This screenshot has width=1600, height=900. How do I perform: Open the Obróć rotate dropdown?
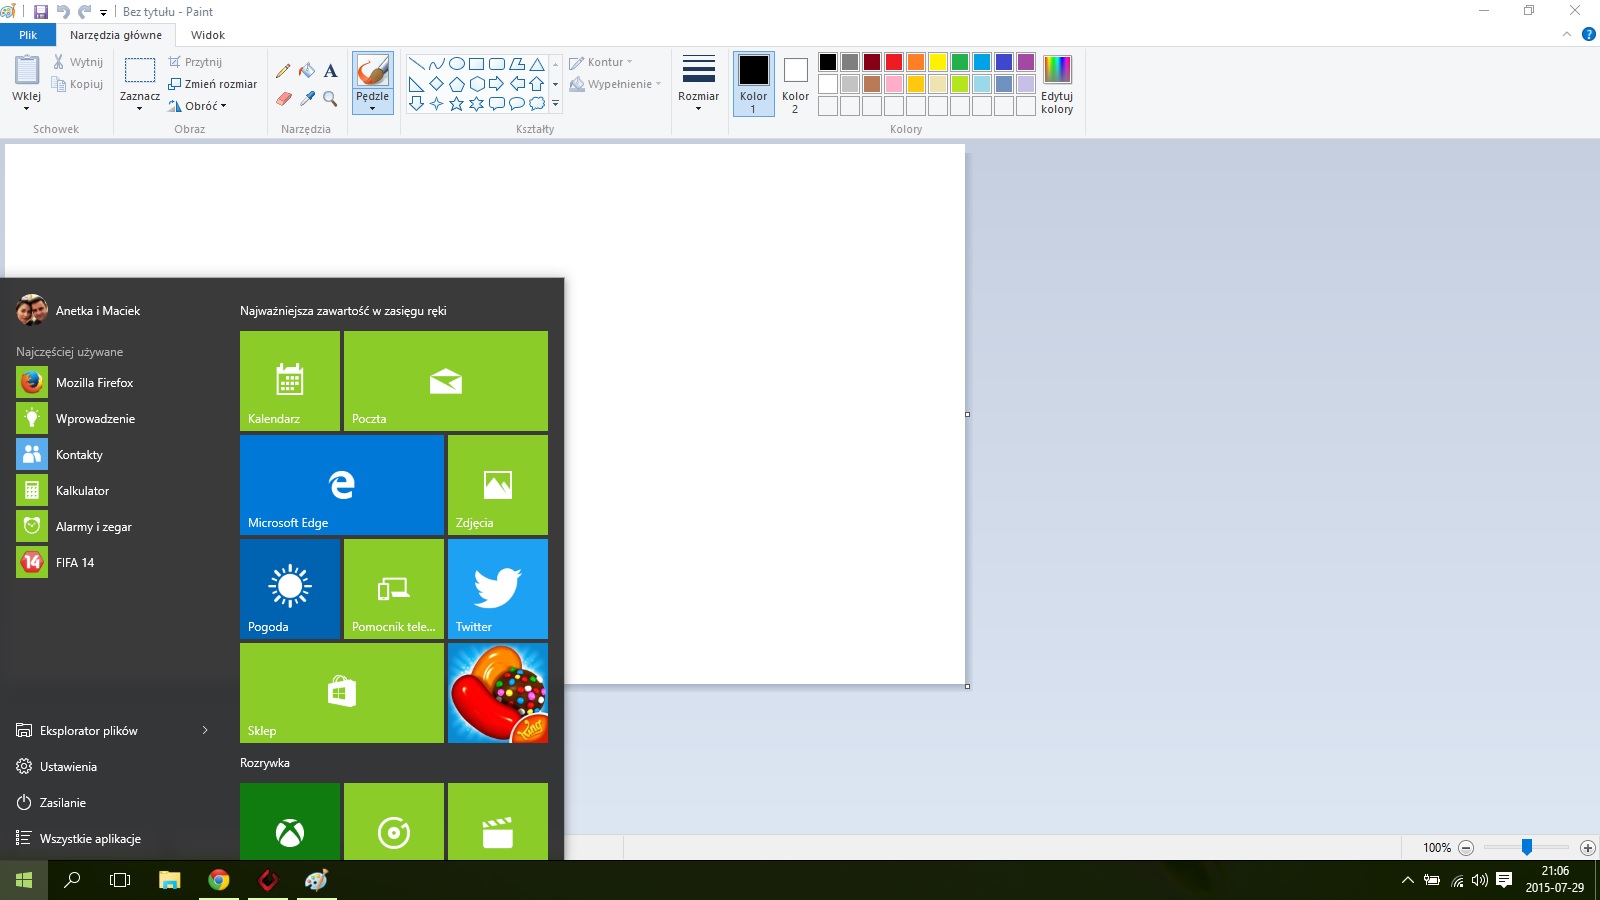click(x=198, y=106)
